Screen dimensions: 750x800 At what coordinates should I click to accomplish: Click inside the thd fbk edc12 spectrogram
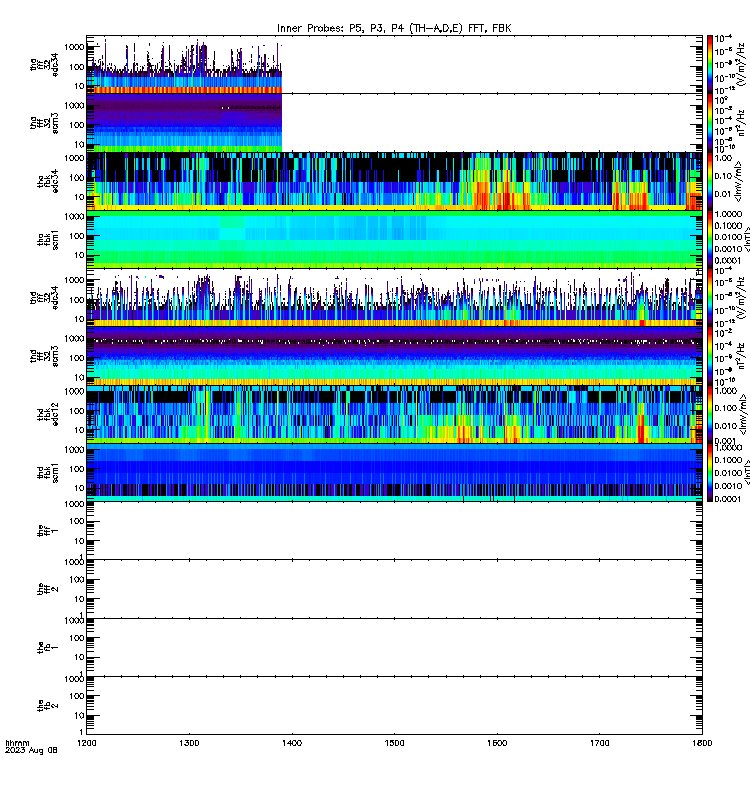[x=394, y=414]
